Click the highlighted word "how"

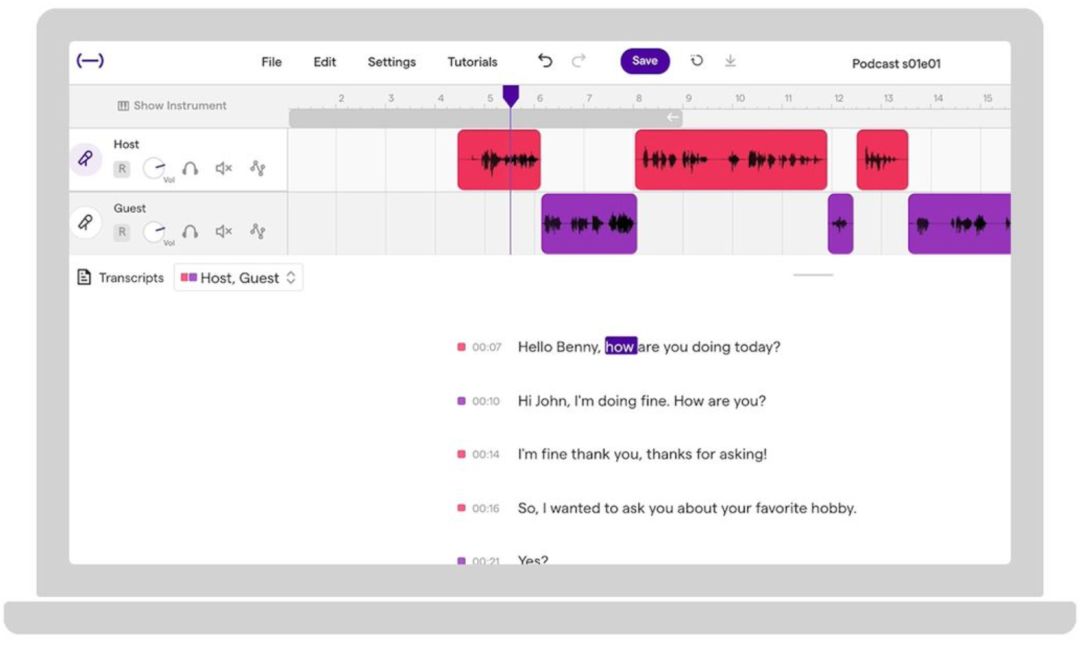point(621,347)
